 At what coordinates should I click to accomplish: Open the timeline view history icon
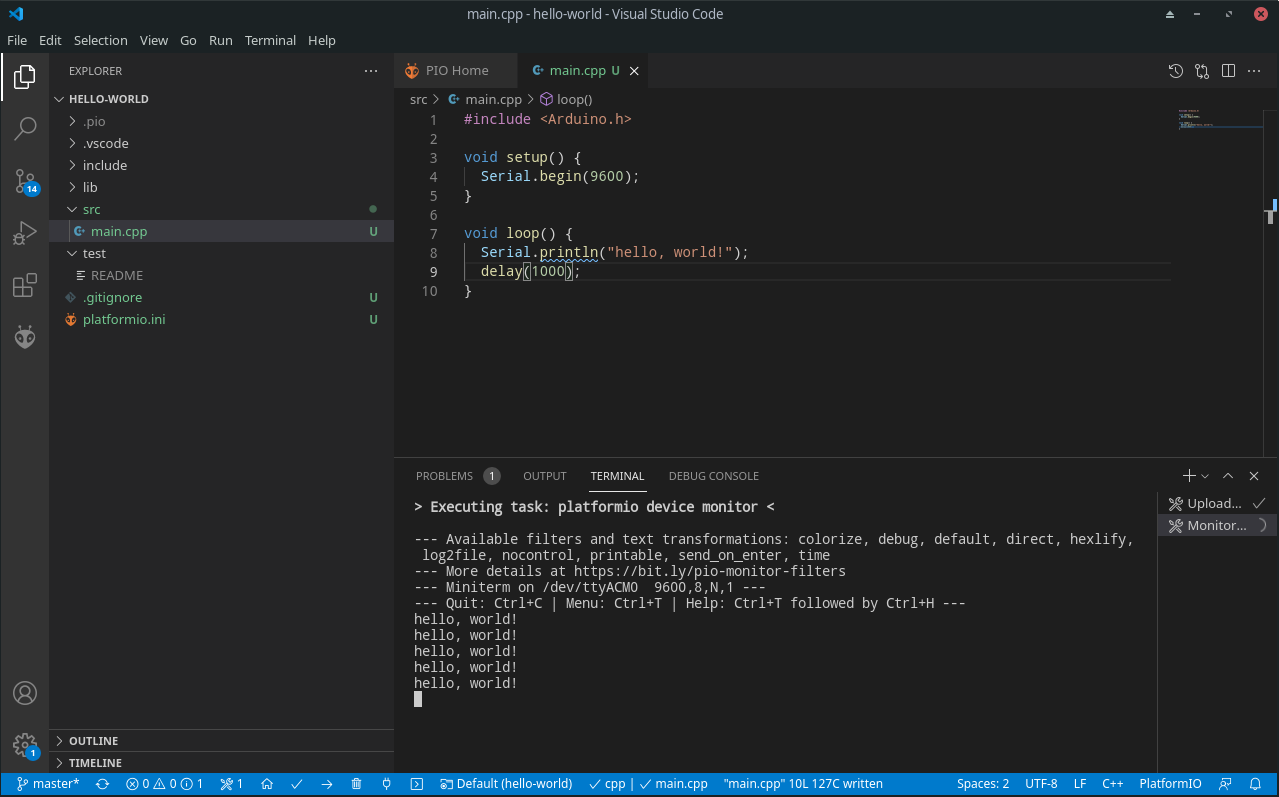(1176, 71)
